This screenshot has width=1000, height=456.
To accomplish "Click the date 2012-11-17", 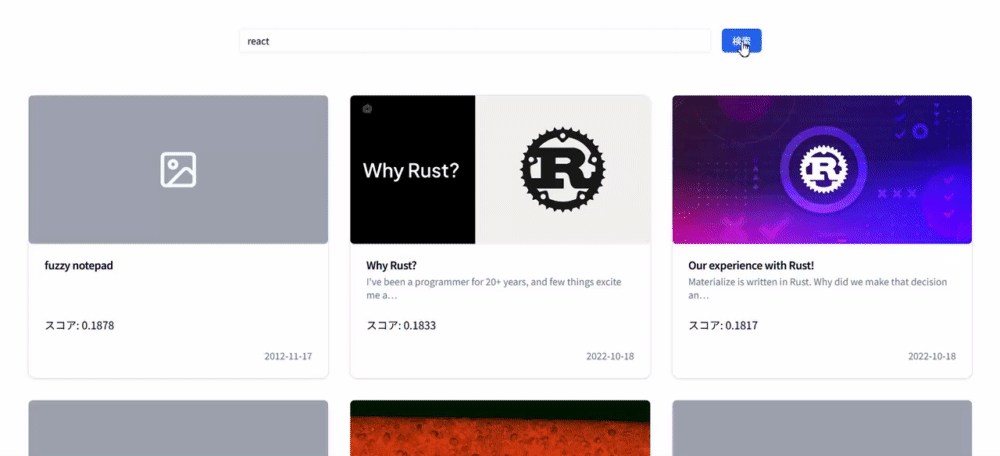I will [288, 357].
